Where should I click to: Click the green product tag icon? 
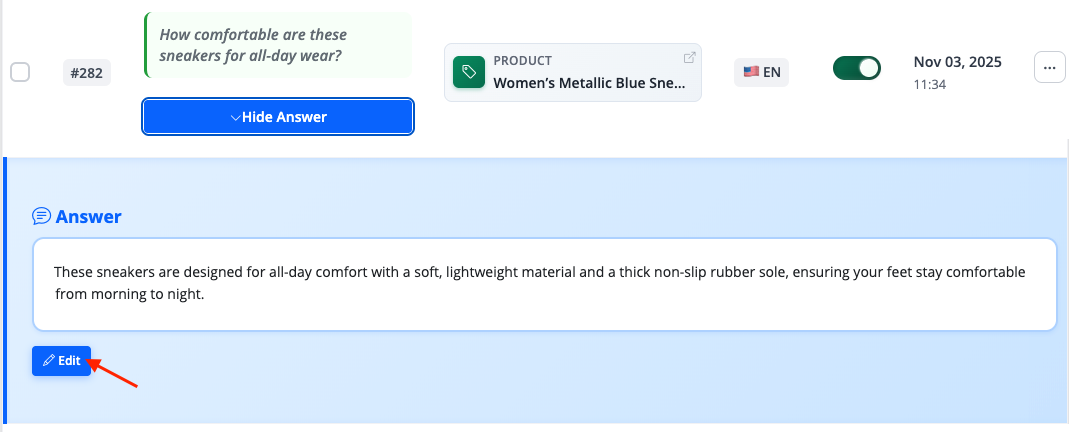466,72
